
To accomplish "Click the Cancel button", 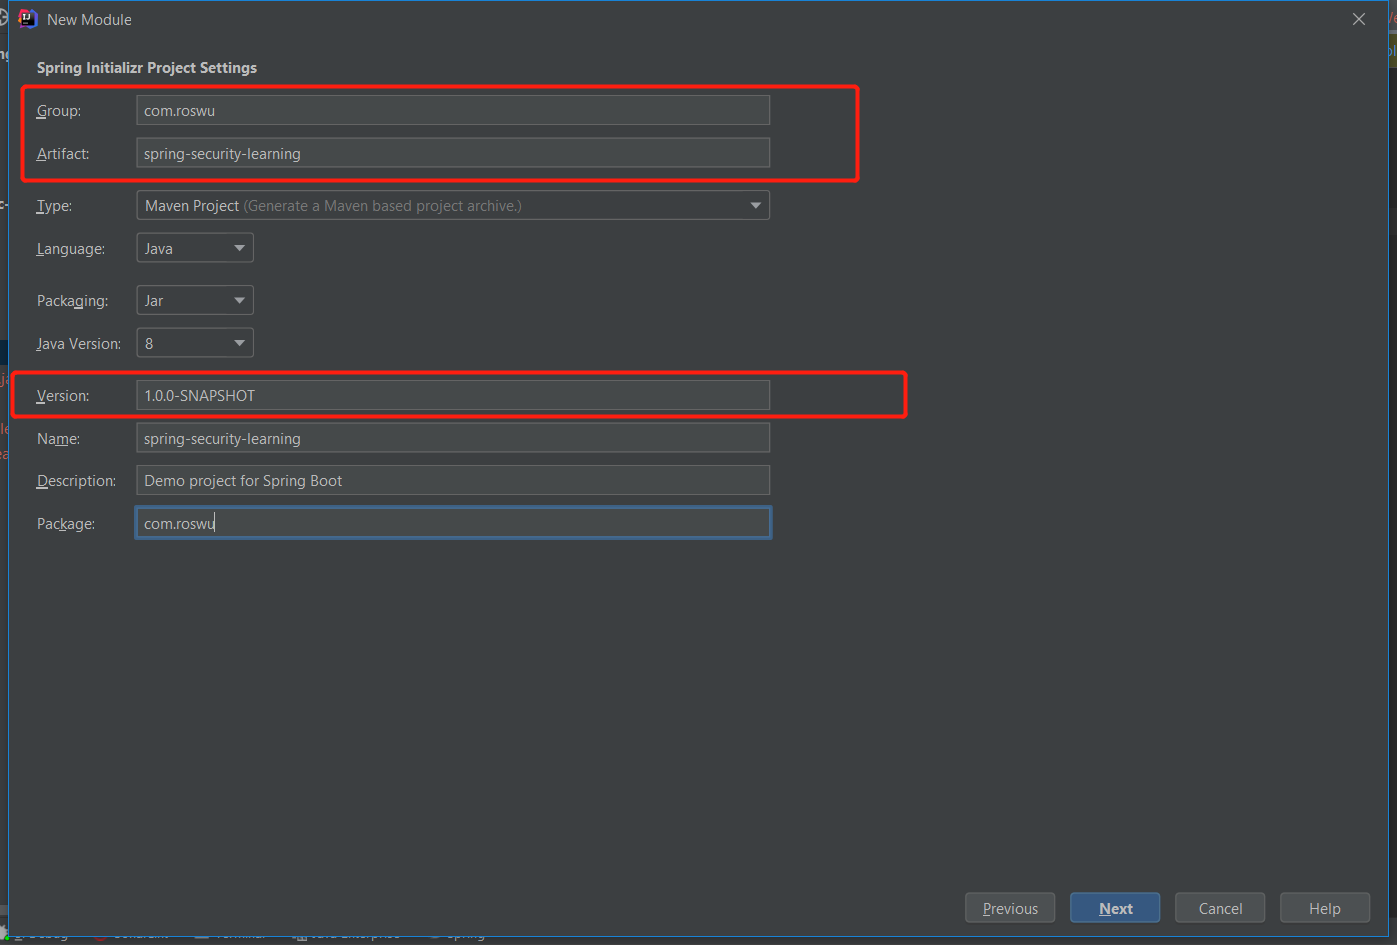I will (x=1219, y=907).
